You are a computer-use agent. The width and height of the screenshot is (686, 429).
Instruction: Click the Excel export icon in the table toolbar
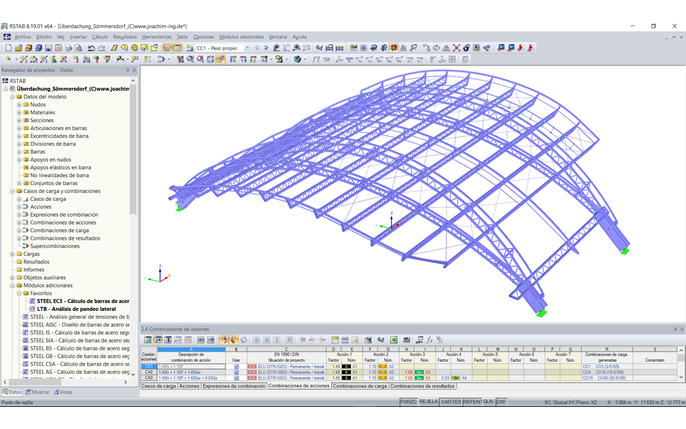(x=394, y=340)
